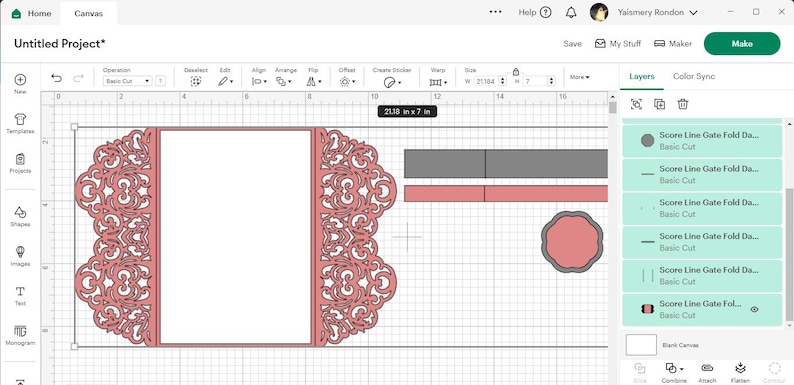Open the Combine menu
This screenshot has width=794, height=385.
(674, 372)
